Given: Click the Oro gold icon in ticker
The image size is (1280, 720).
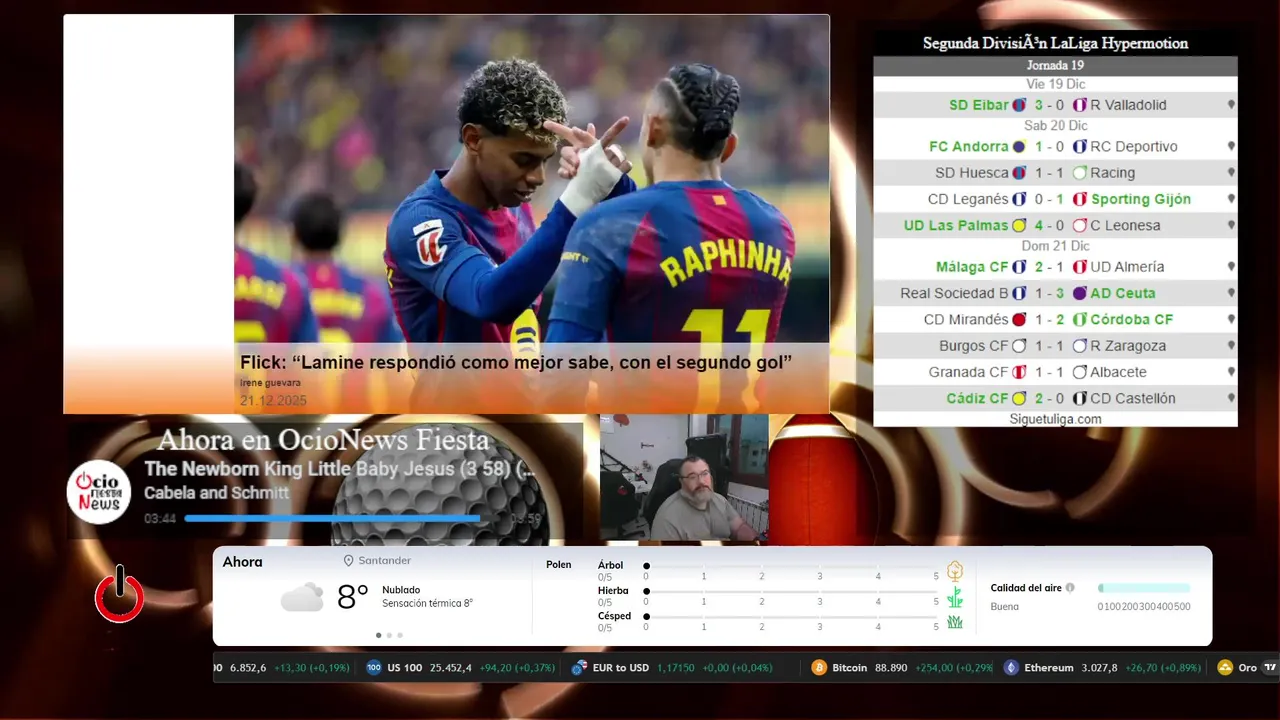Looking at the screenshot, I should (1225, 668).
